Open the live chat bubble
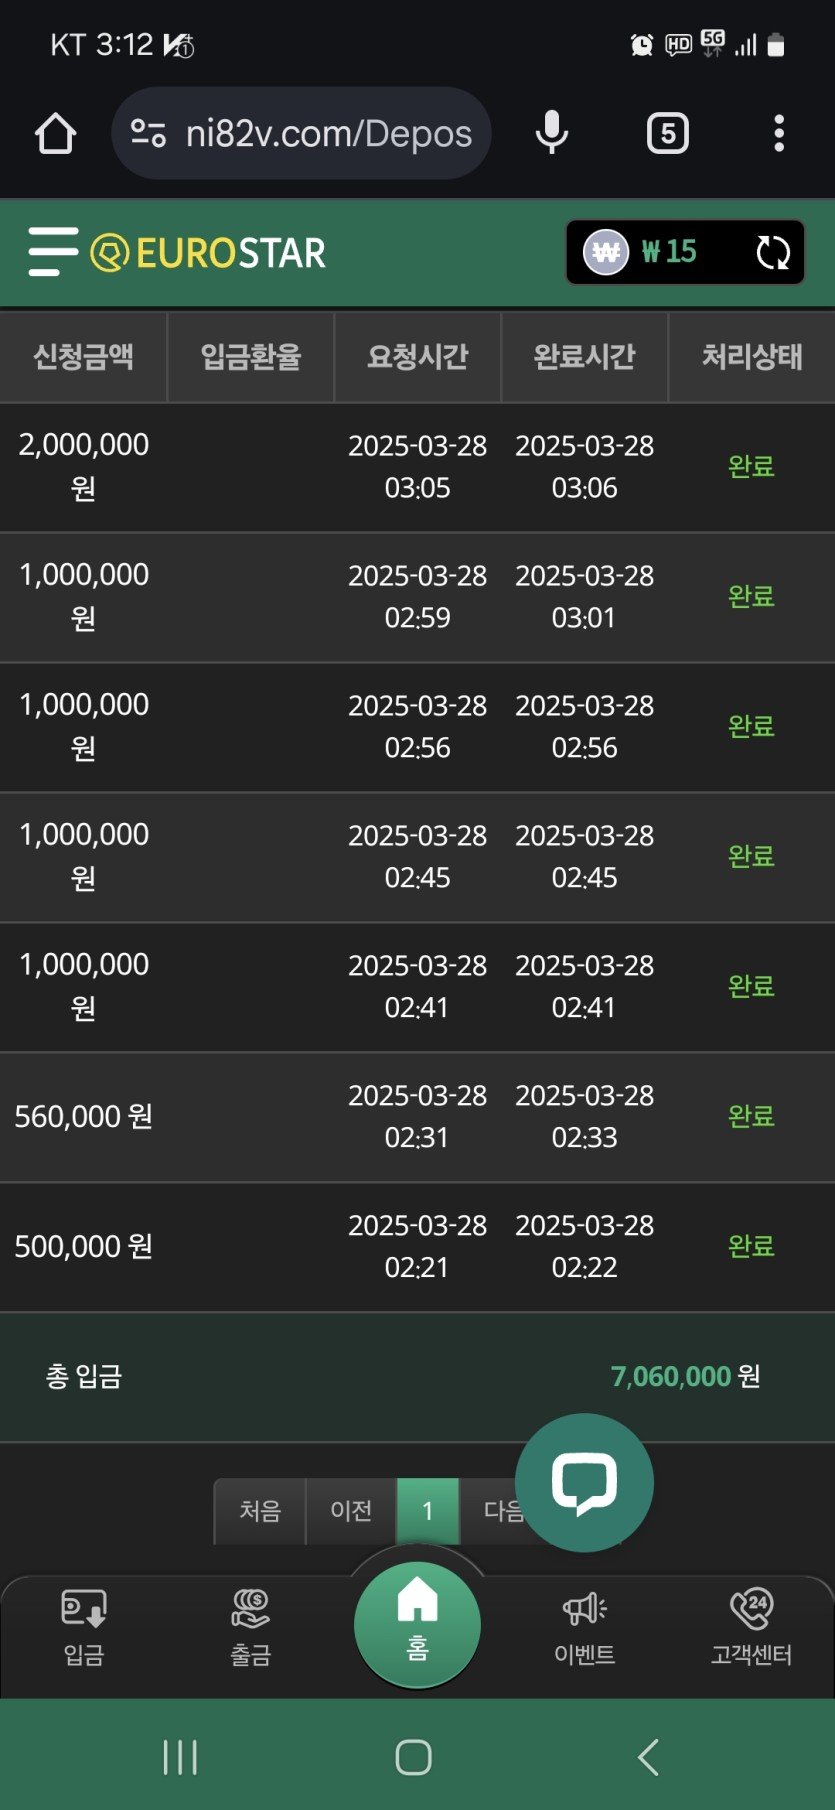This screenshot has width=835, height=1810. click(x=584, y=1482)
